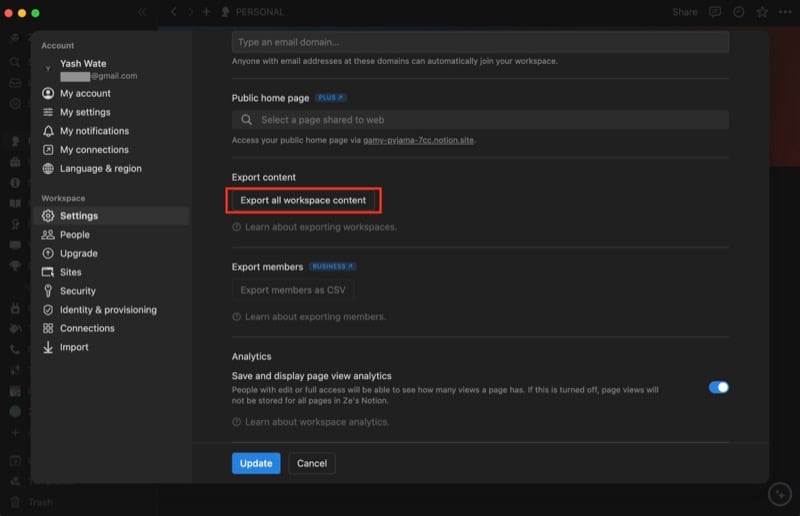The image size is (800, 516).
Task: Toggle page view analytics switch
Action: [x=718, y=388]
